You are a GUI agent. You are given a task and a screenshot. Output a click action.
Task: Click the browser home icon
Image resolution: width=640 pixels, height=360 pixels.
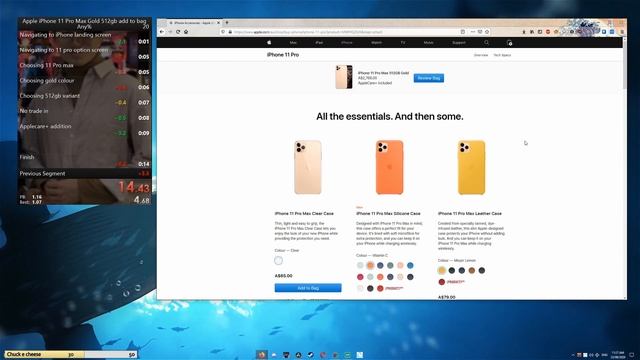point(186,32)
